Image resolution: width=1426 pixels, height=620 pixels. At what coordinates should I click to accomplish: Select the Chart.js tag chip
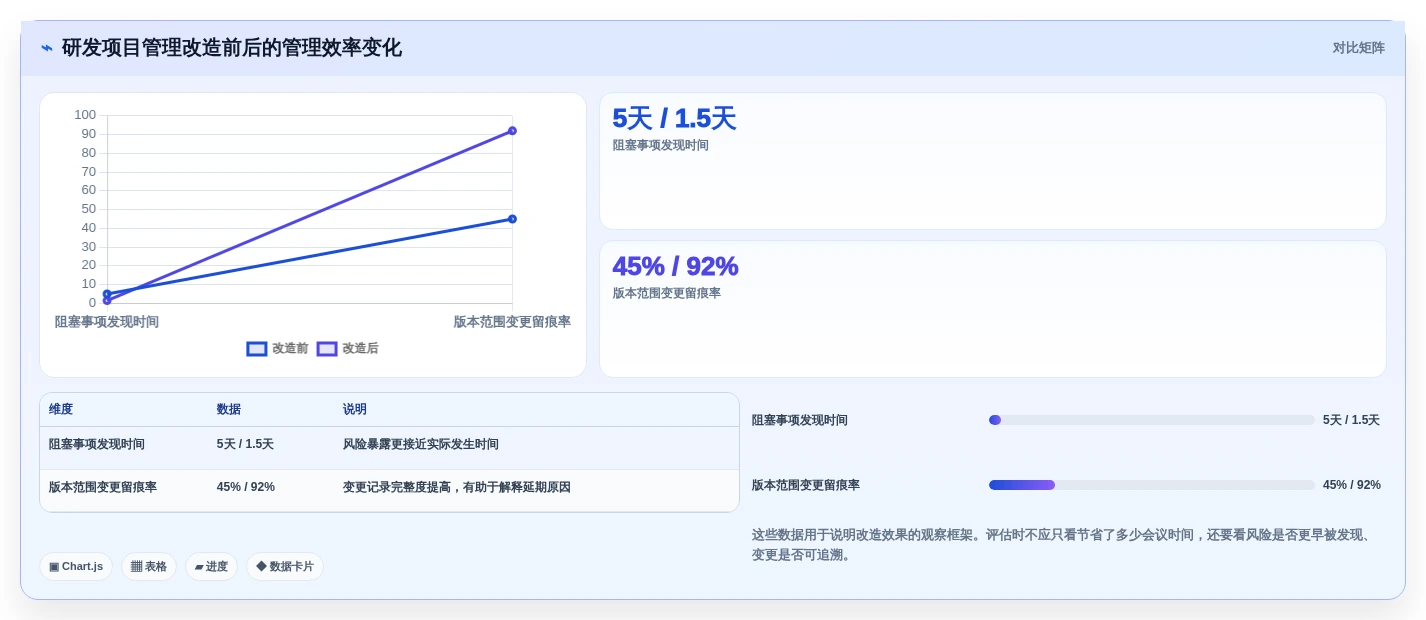coord(76,567)
